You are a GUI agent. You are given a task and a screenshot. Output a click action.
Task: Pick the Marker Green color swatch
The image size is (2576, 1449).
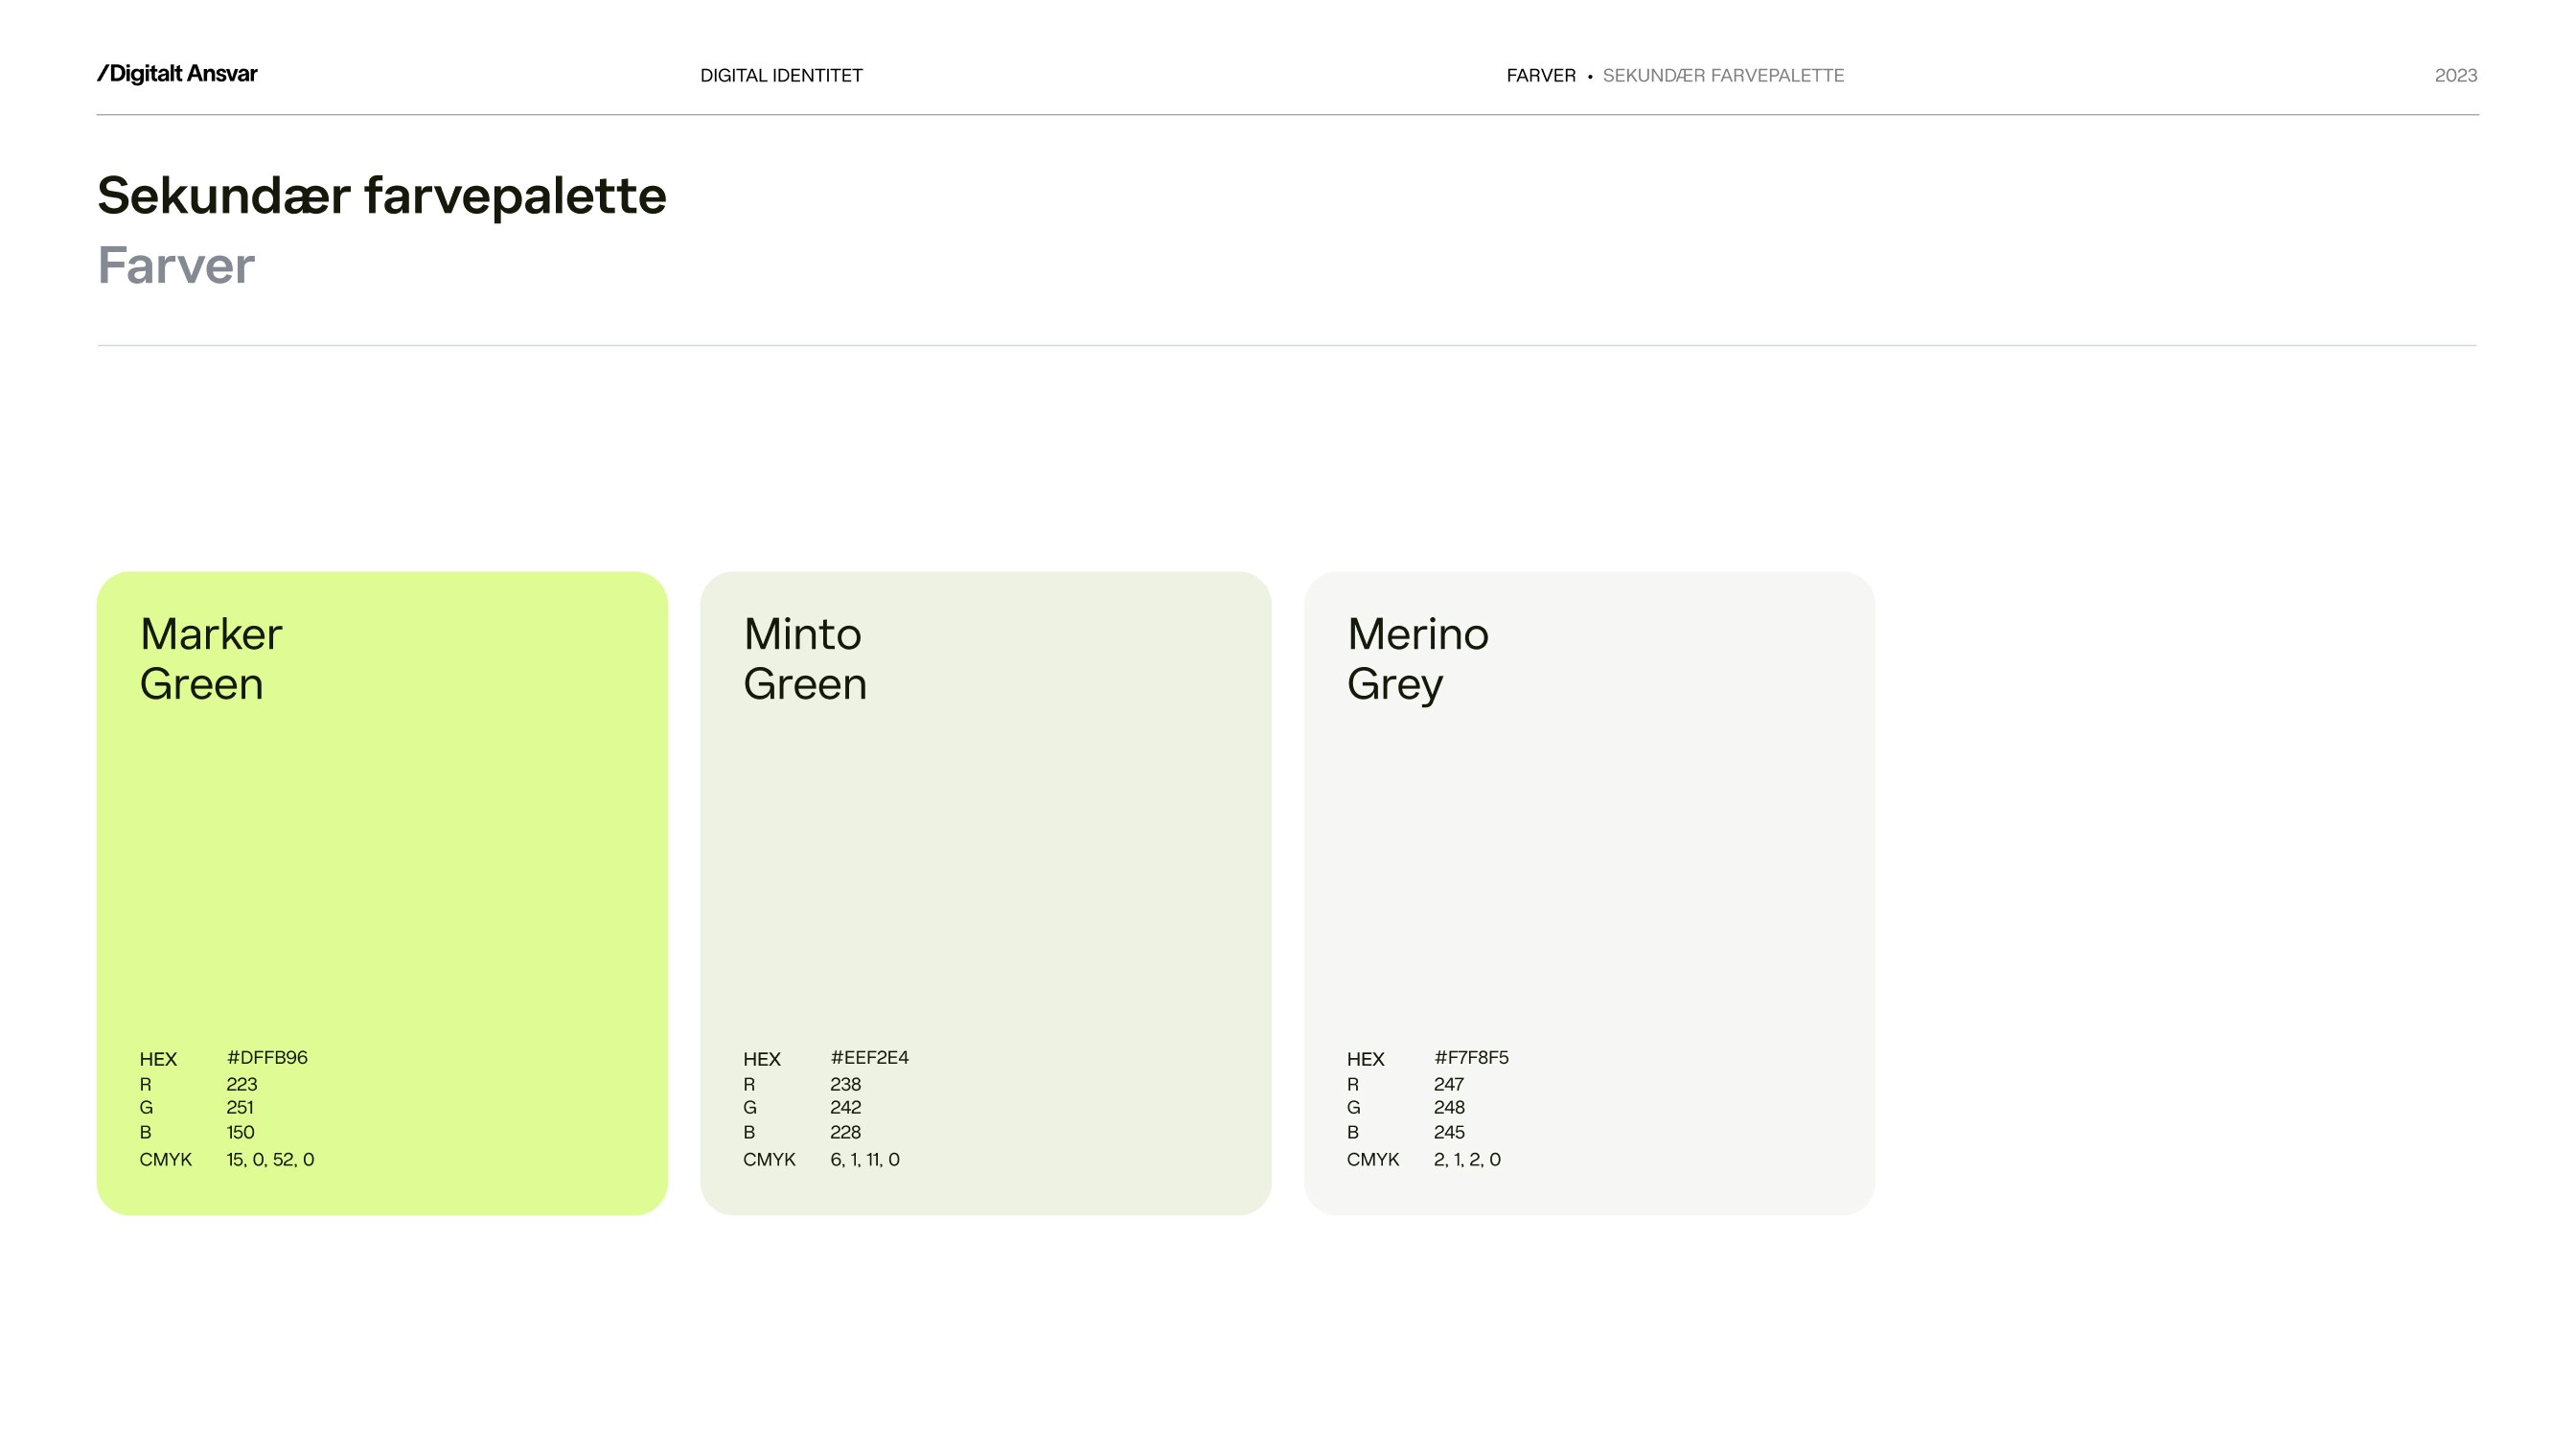pyautogui.click(x=382, y=893)
